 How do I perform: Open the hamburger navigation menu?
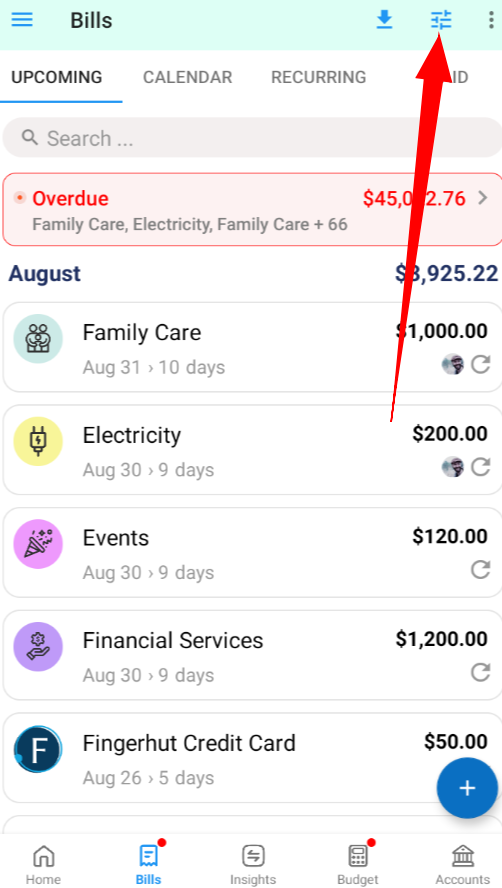coord(22,20)
